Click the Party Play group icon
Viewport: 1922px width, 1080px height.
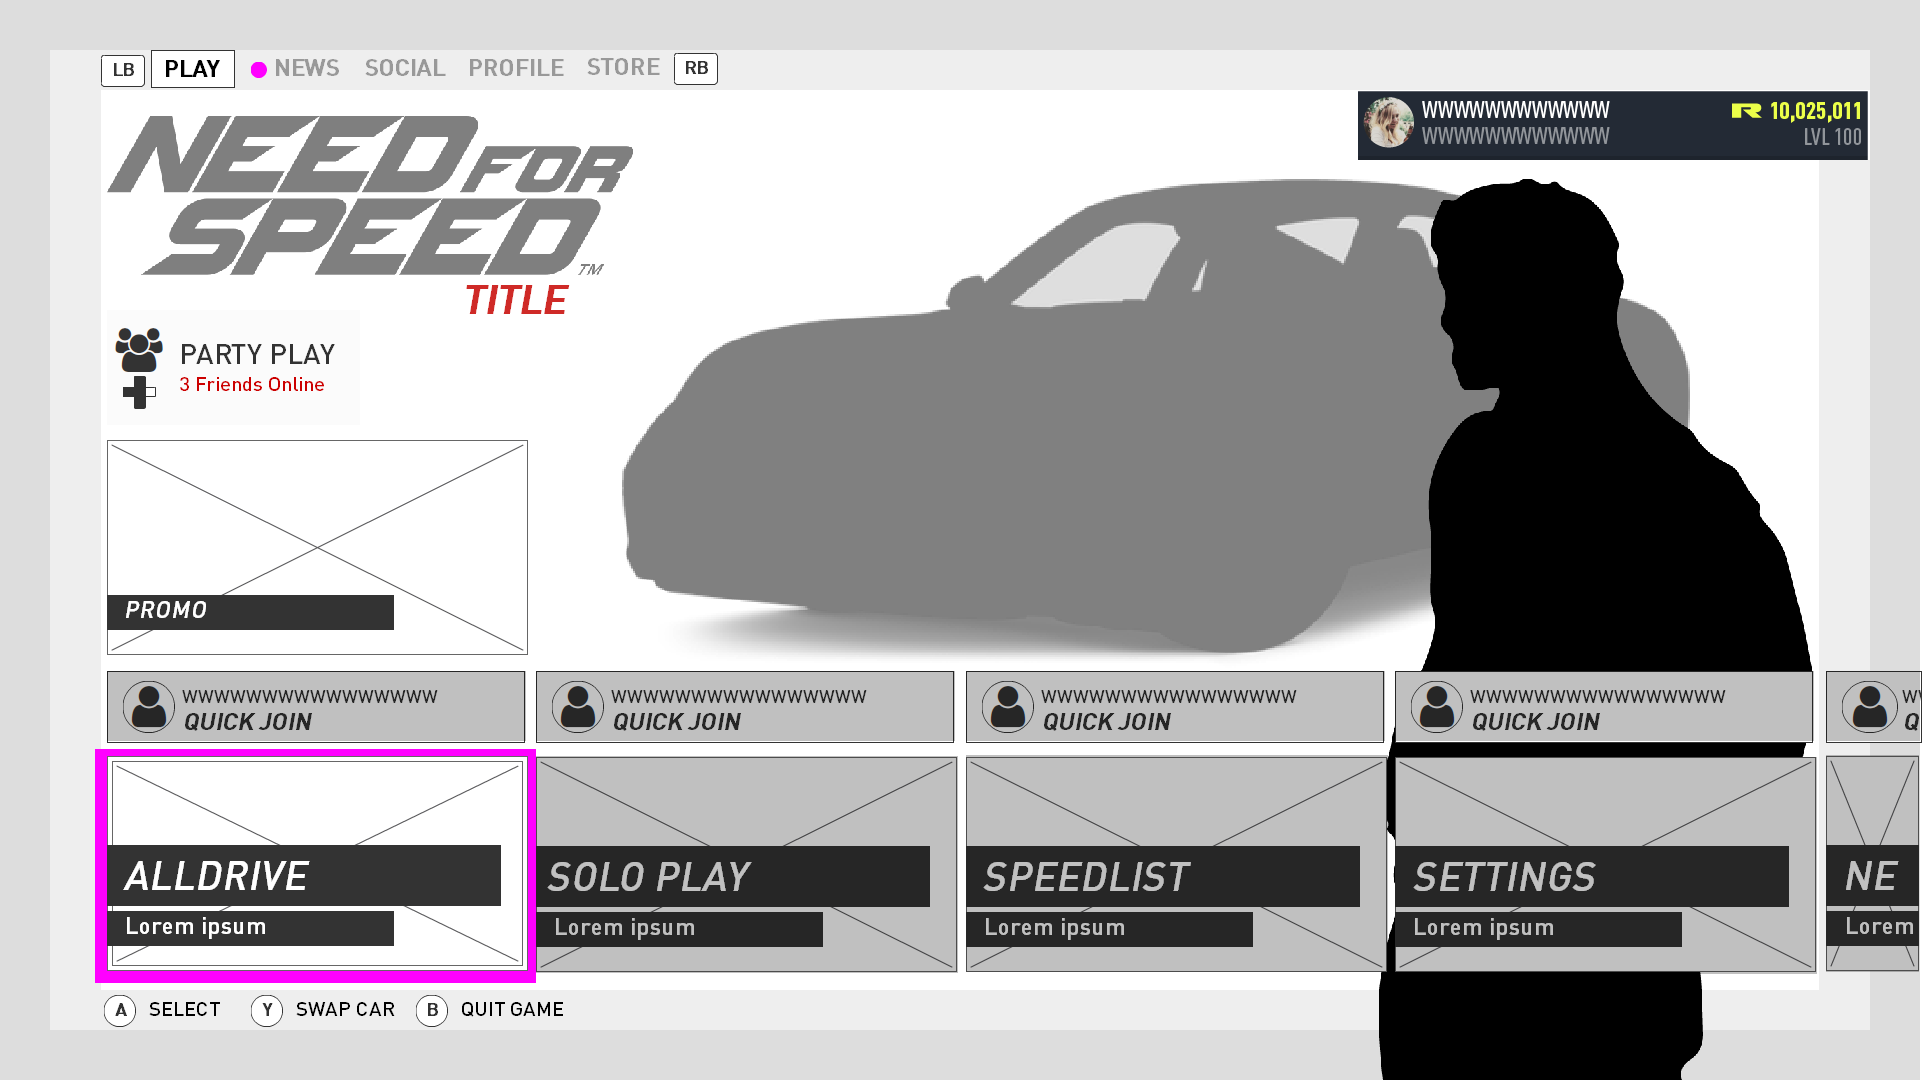139,349
